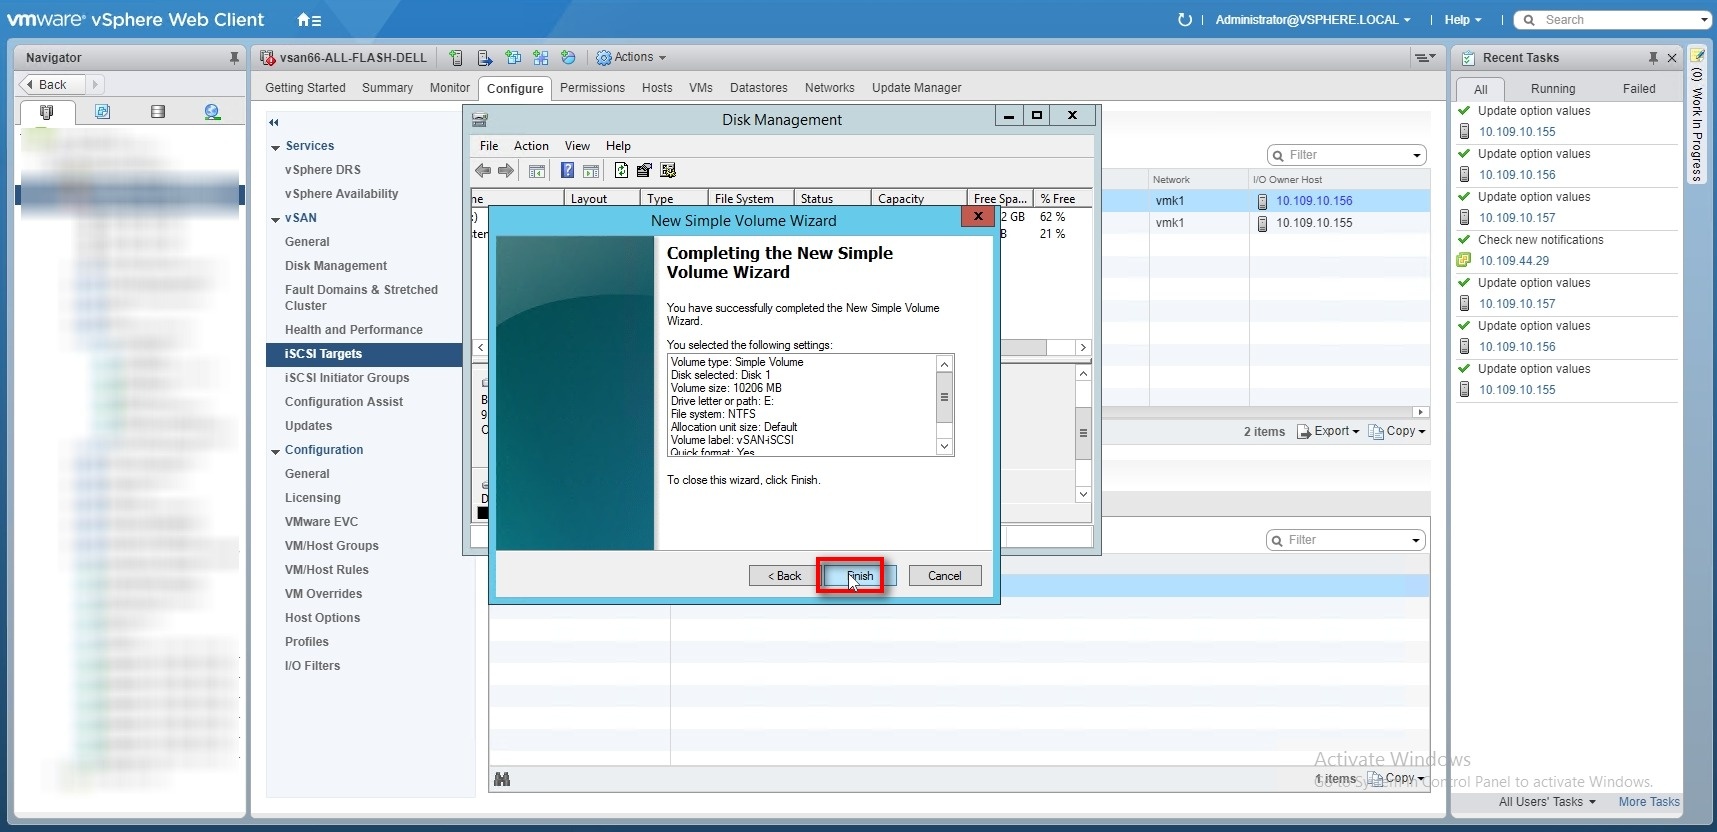Click the Disk Management refresh toolbar icon
Screen dimensions: 1717x832
[x=621, y=171]
